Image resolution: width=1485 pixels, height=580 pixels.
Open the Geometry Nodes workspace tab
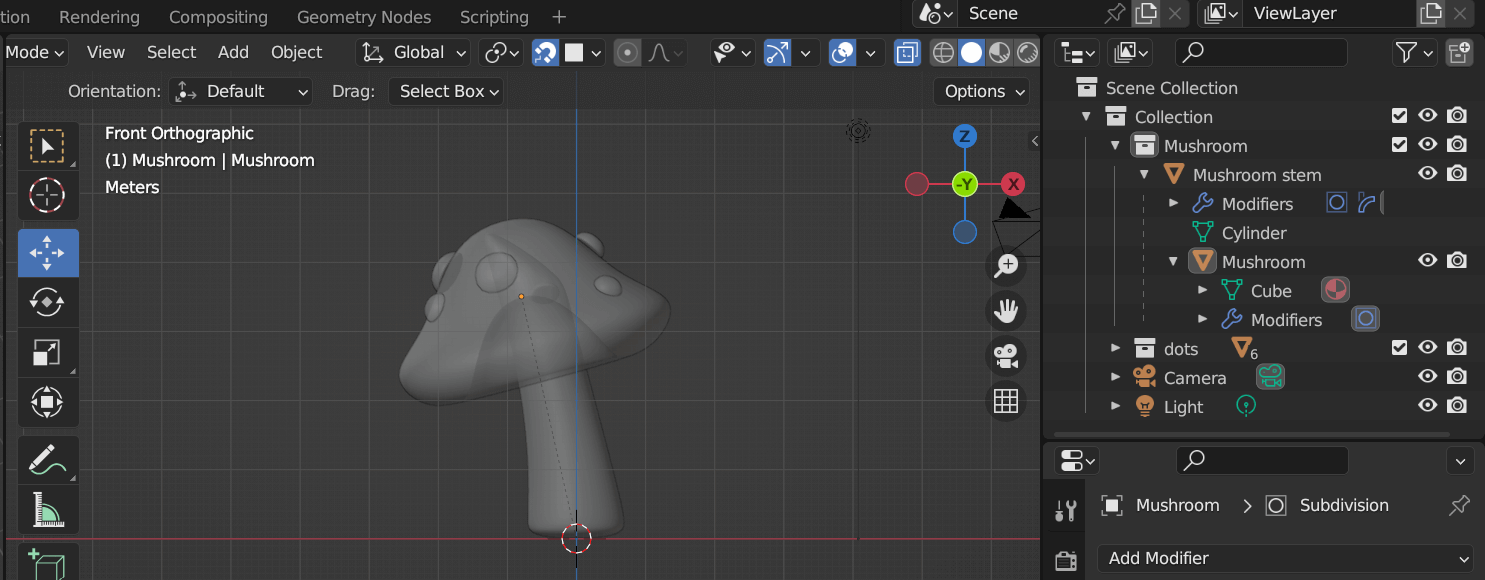point(364,17)
